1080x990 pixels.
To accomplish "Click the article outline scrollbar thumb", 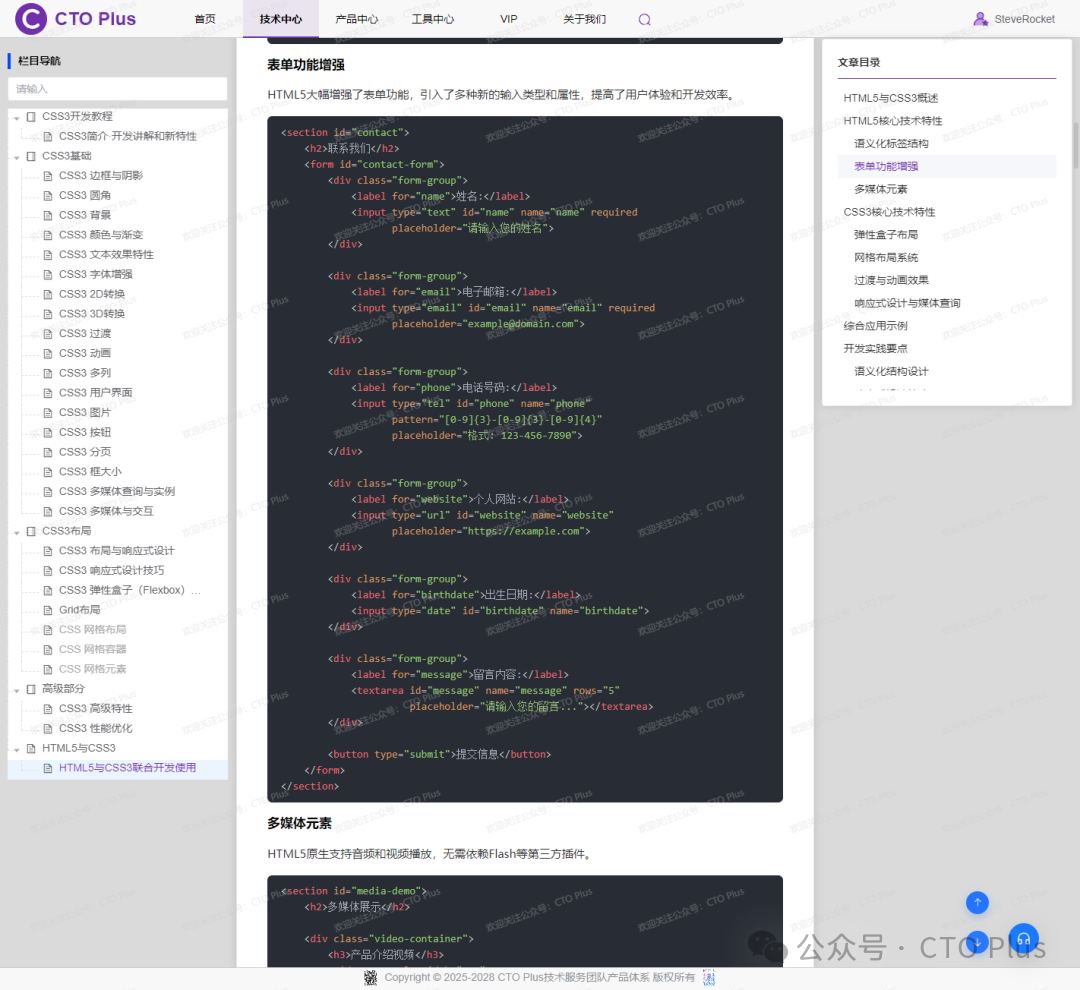I will coord(1075,145).
